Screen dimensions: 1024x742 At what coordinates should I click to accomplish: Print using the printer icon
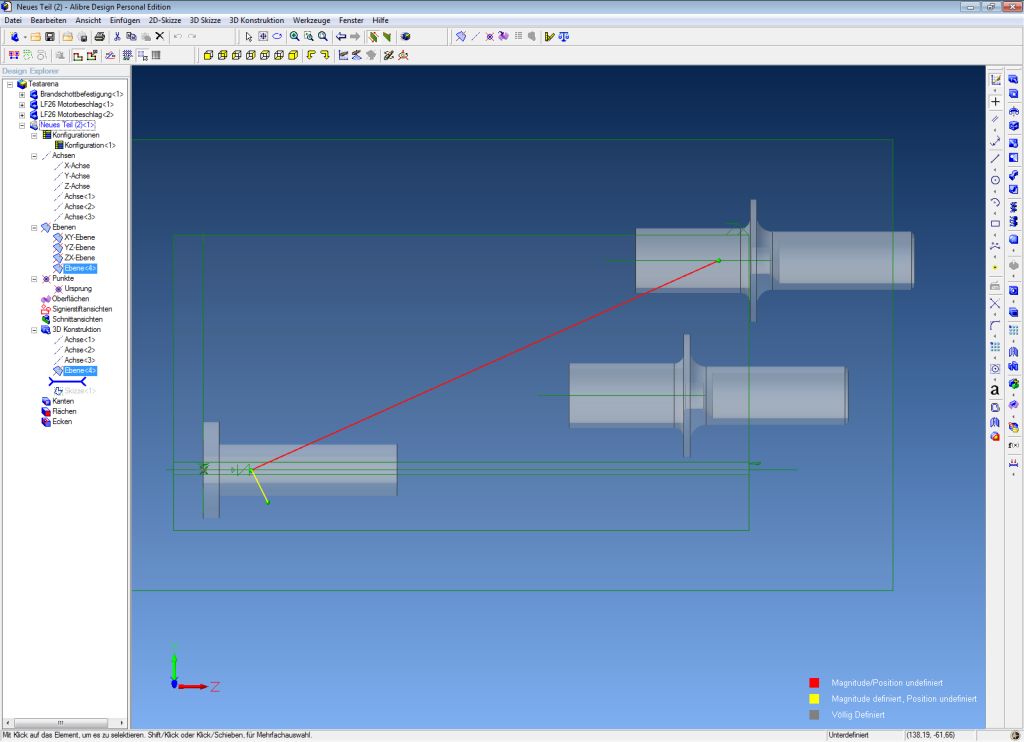tap(99, 37)
